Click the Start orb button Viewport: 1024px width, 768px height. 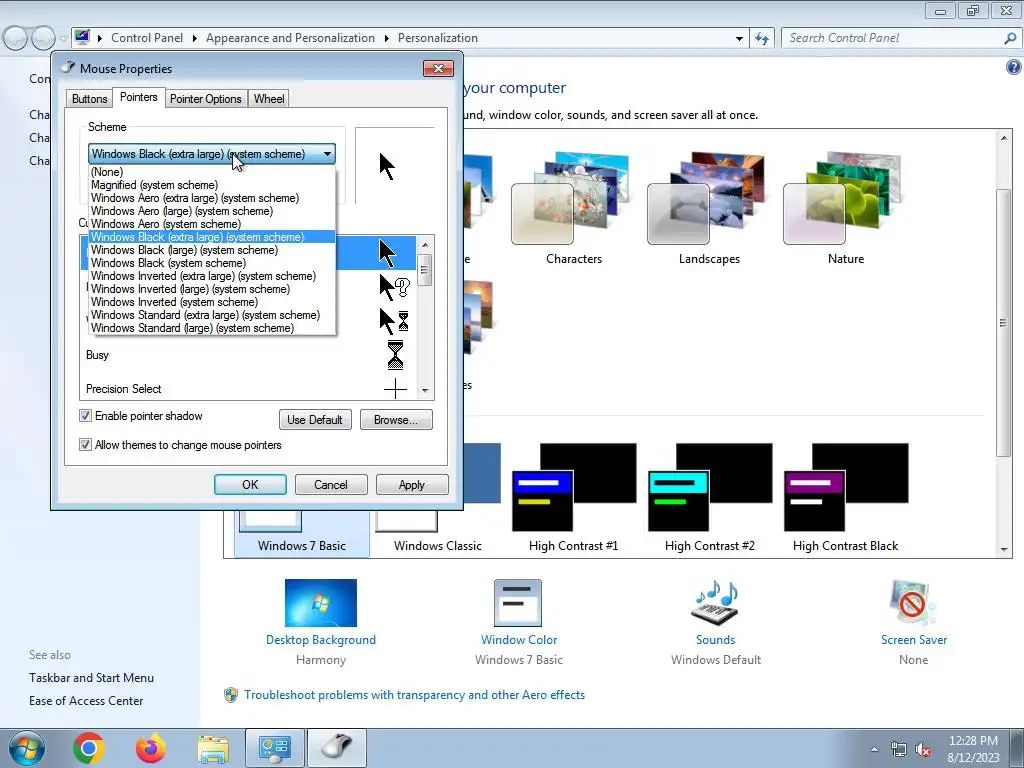27,748
